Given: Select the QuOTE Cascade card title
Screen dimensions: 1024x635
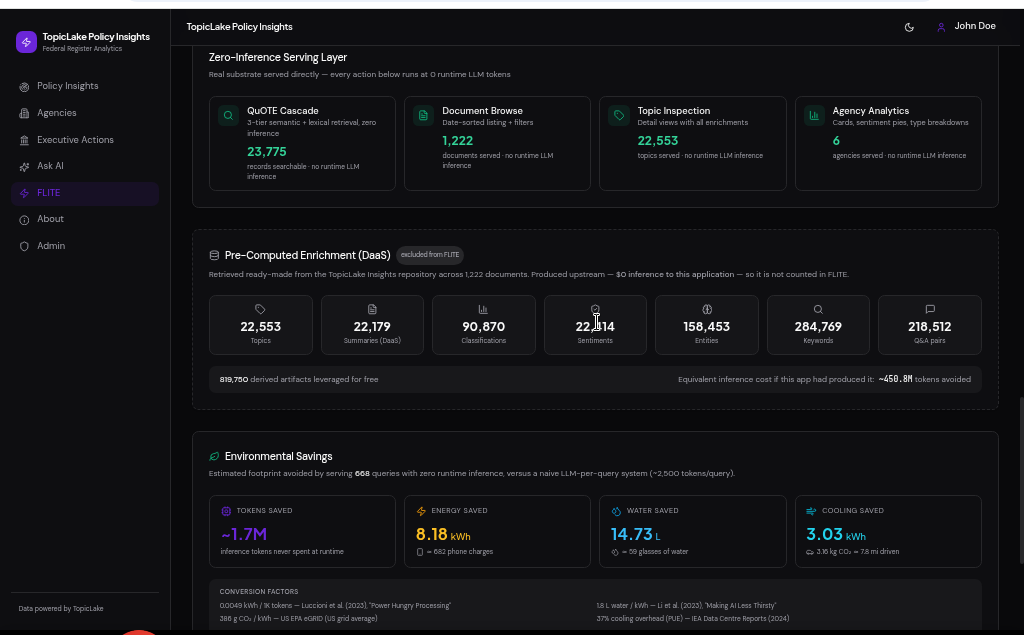Looking at the screenshot, I should coord(283,111).
